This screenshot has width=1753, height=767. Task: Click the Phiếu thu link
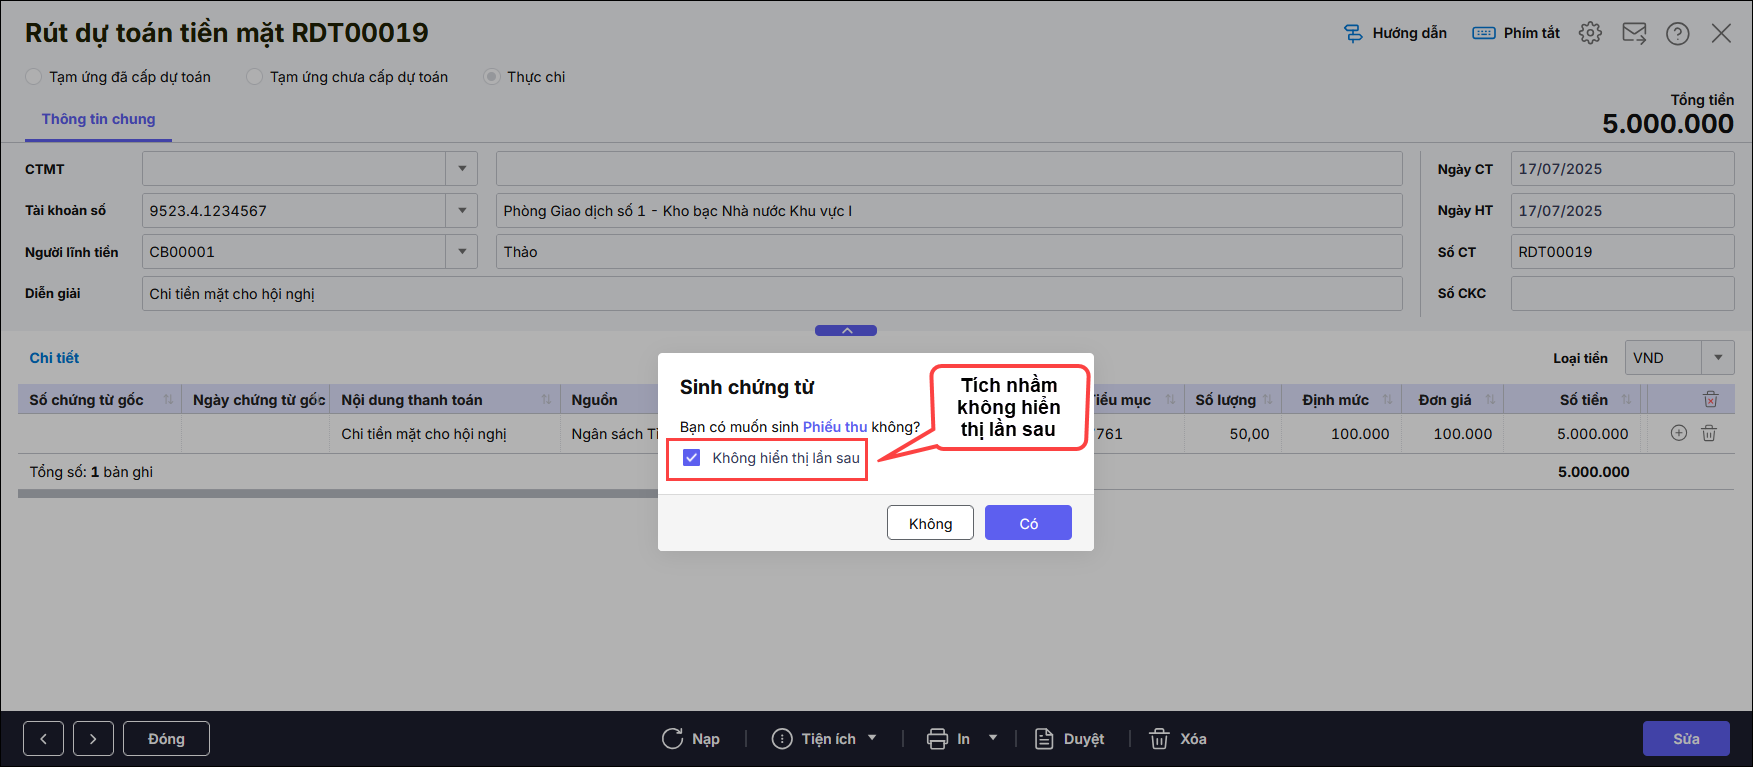pyautogui.click(x=835, y=427)
